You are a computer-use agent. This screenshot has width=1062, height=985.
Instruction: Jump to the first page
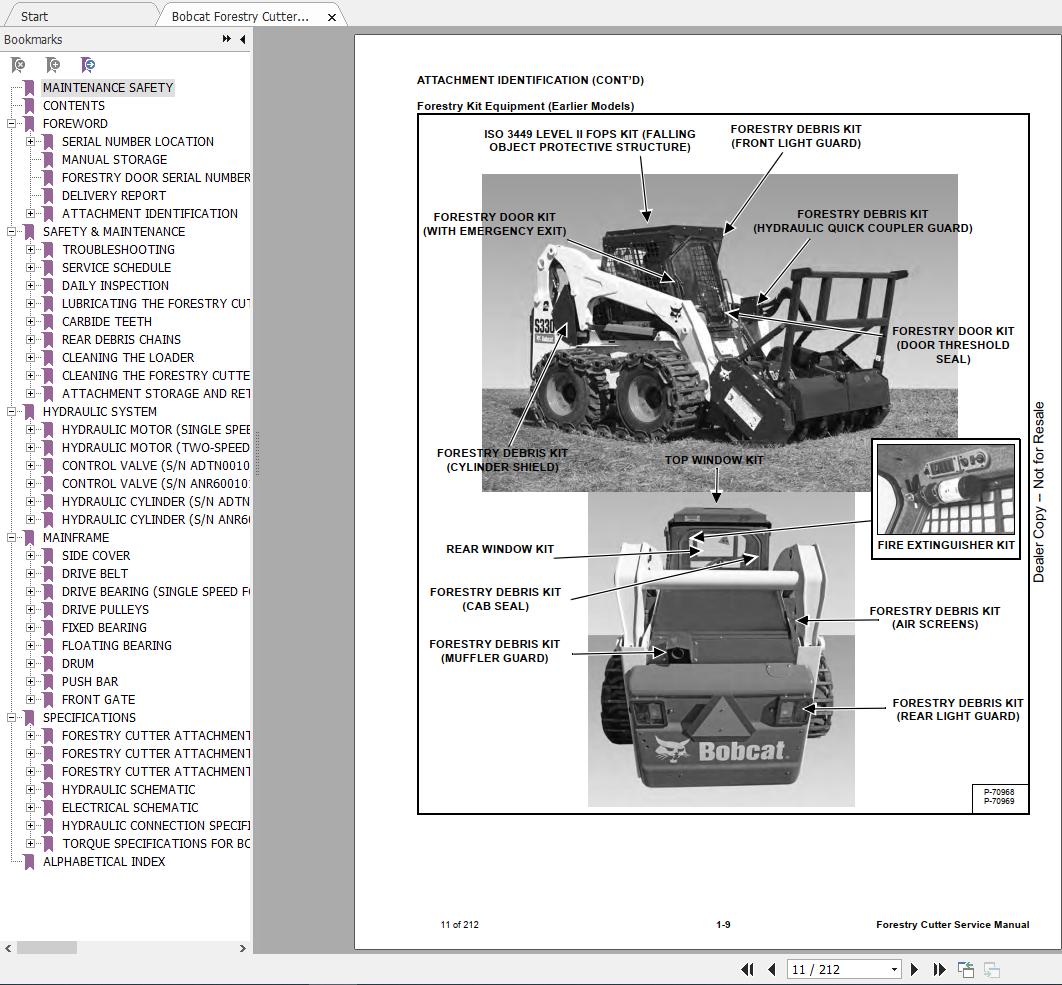(x=746, y=969)
